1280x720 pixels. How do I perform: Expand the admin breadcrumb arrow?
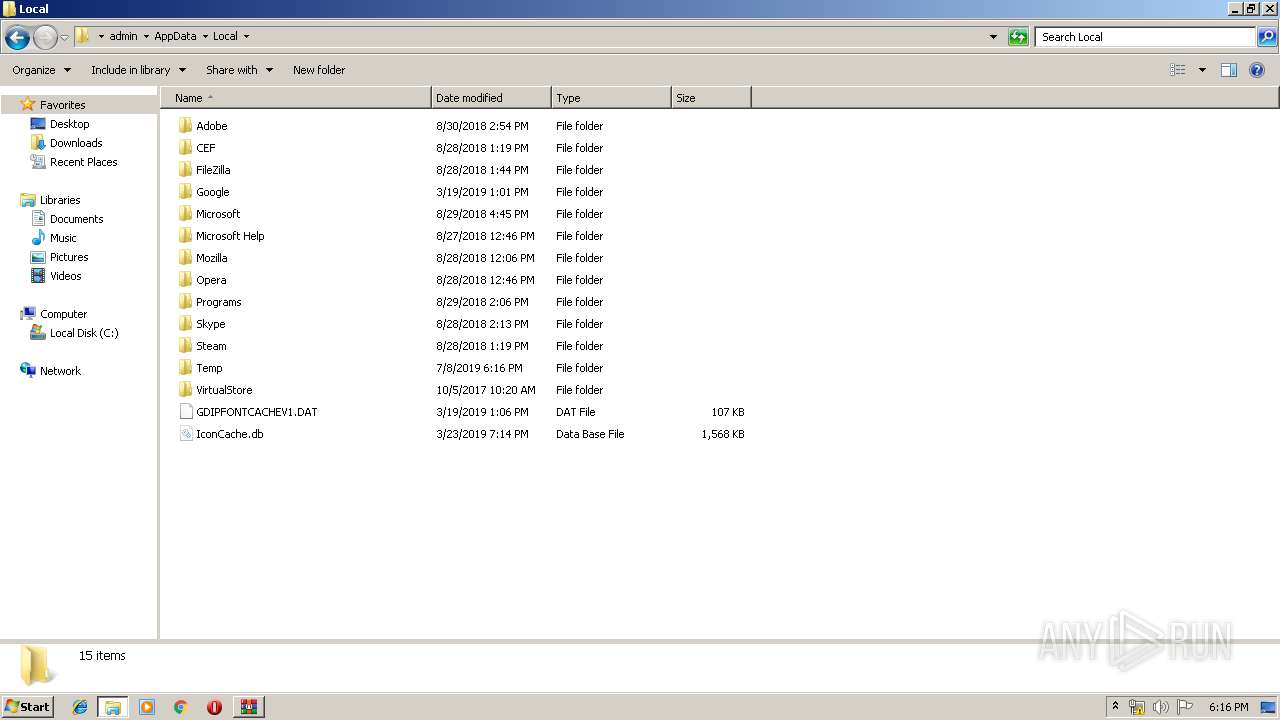pos(146,37)
